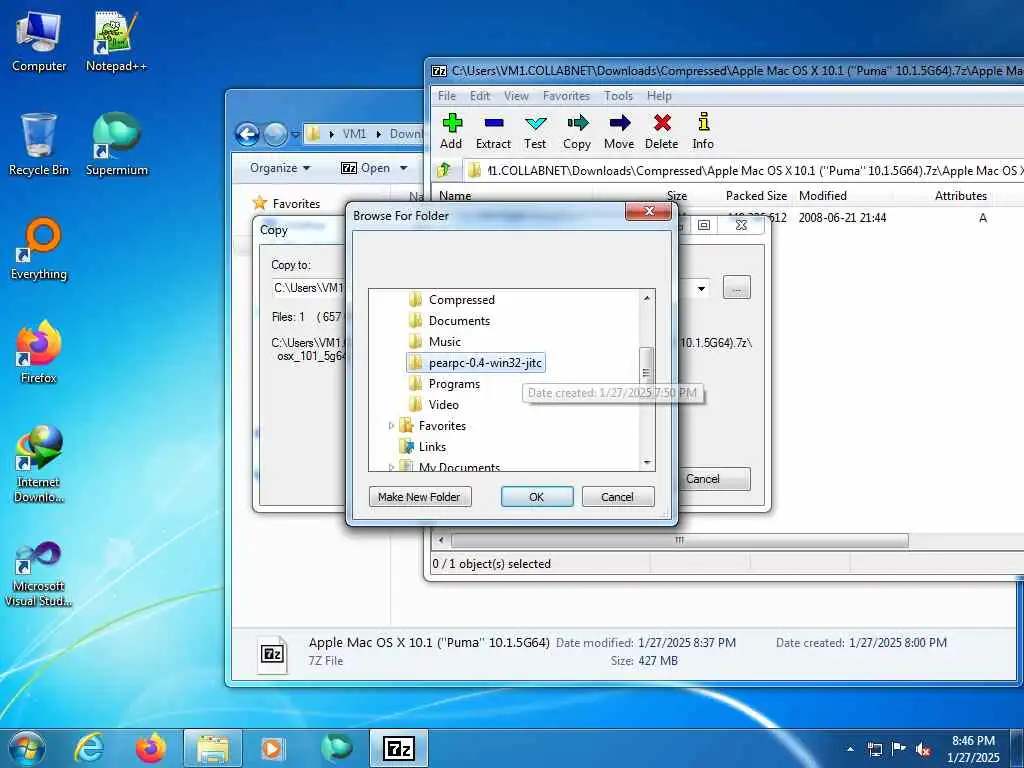Open the Computer desktop icon

[39, 40]
